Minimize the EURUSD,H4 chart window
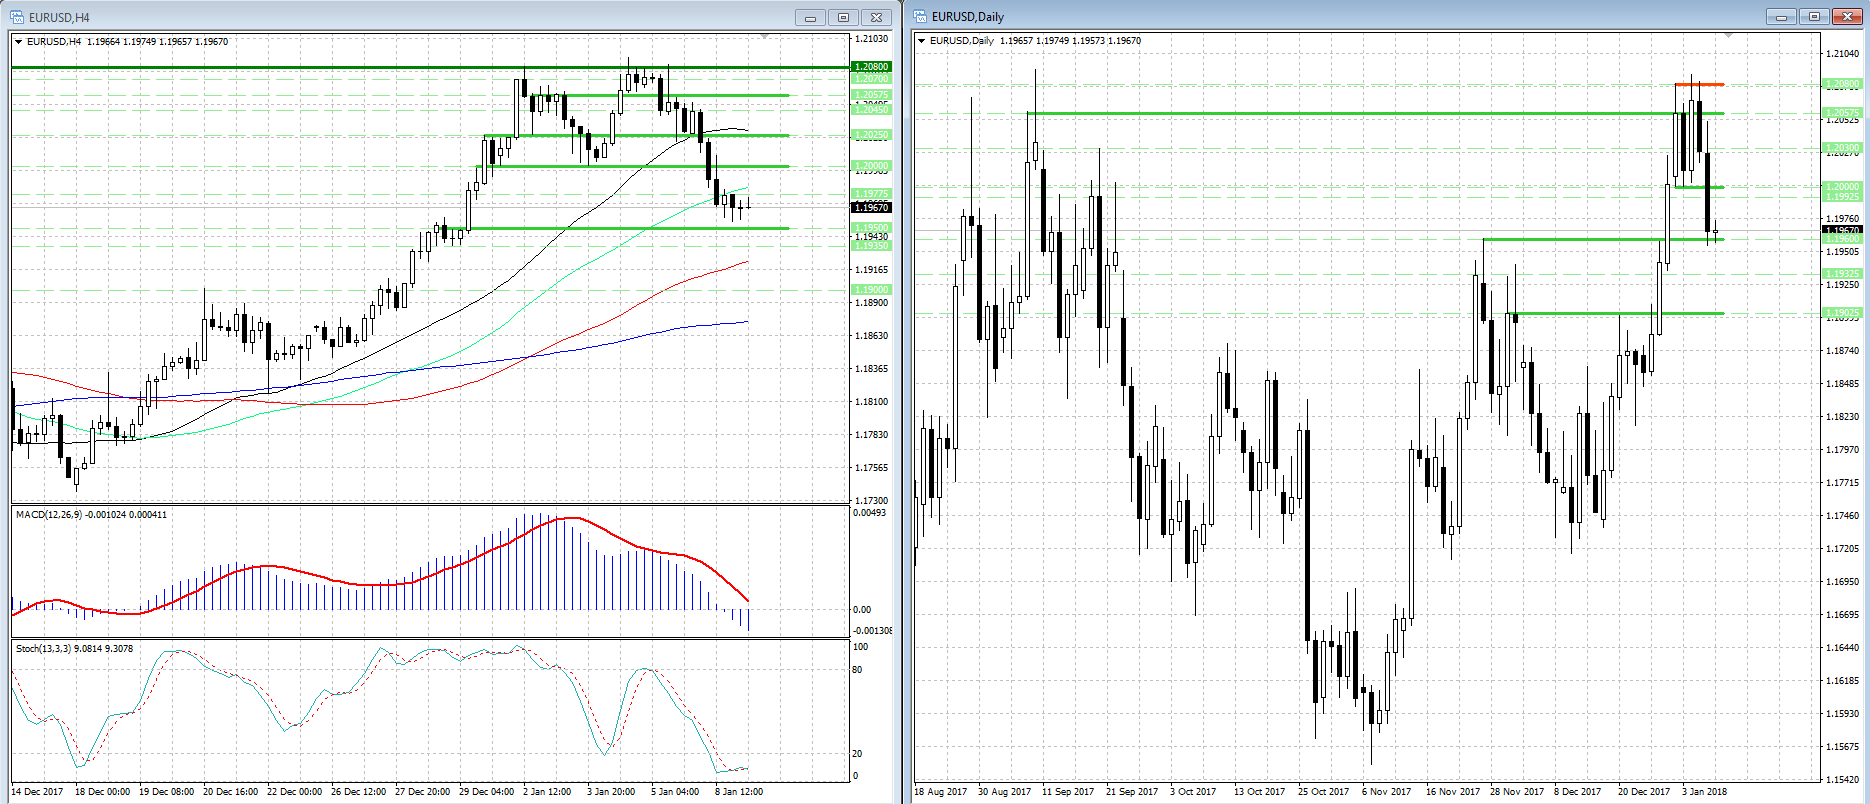 (810, 17)
